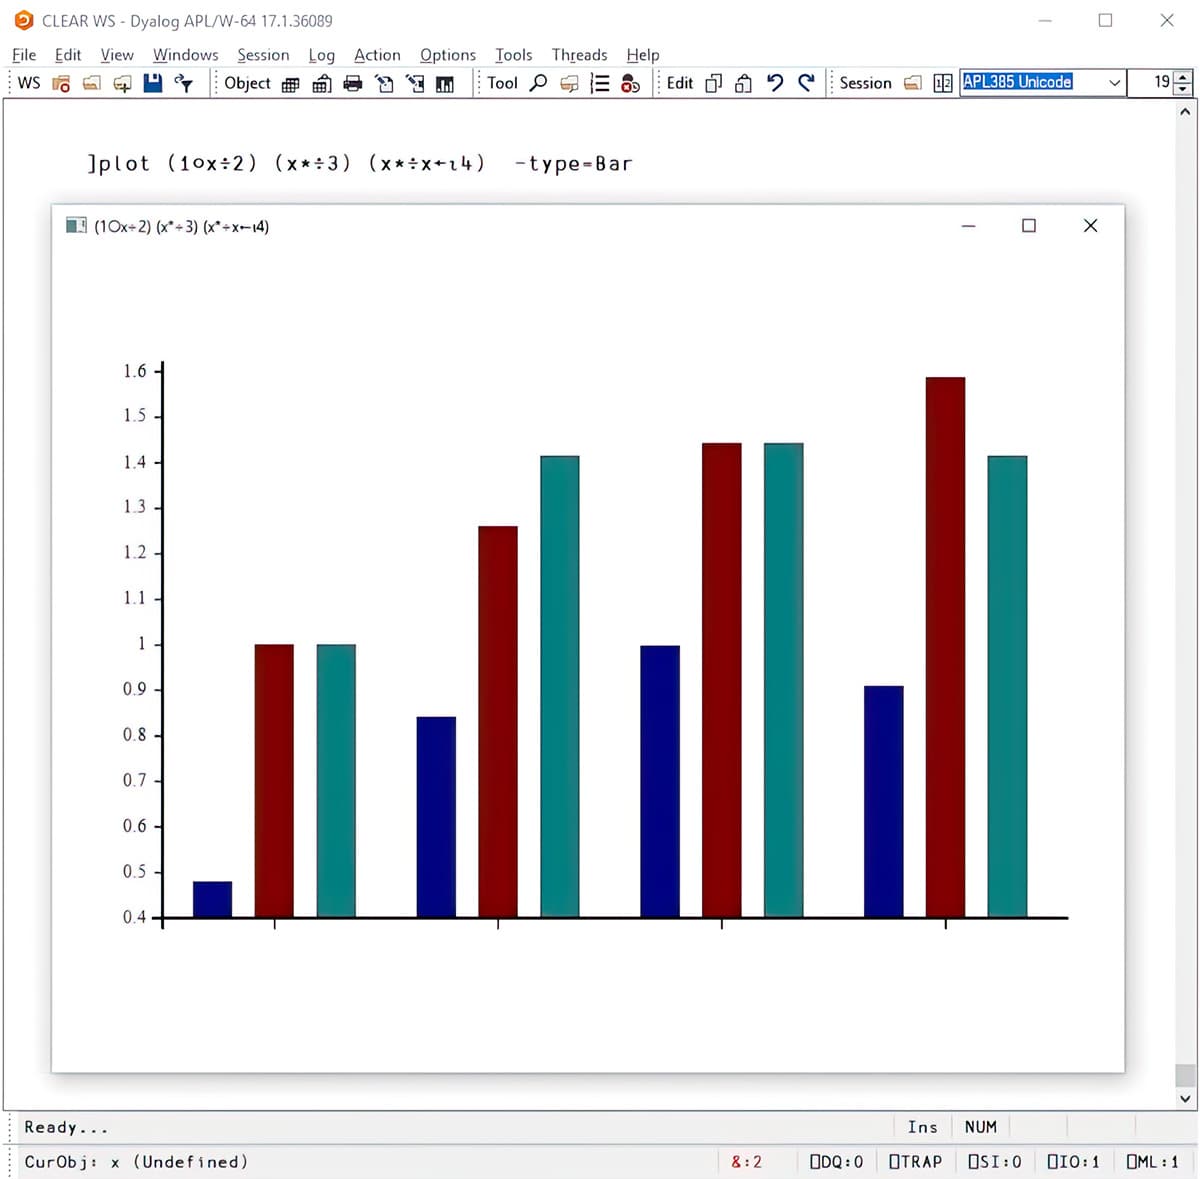Click the Paste icon in Edit toolbar
This screenshot has height=1179, width=1200.
pos(743,84)
